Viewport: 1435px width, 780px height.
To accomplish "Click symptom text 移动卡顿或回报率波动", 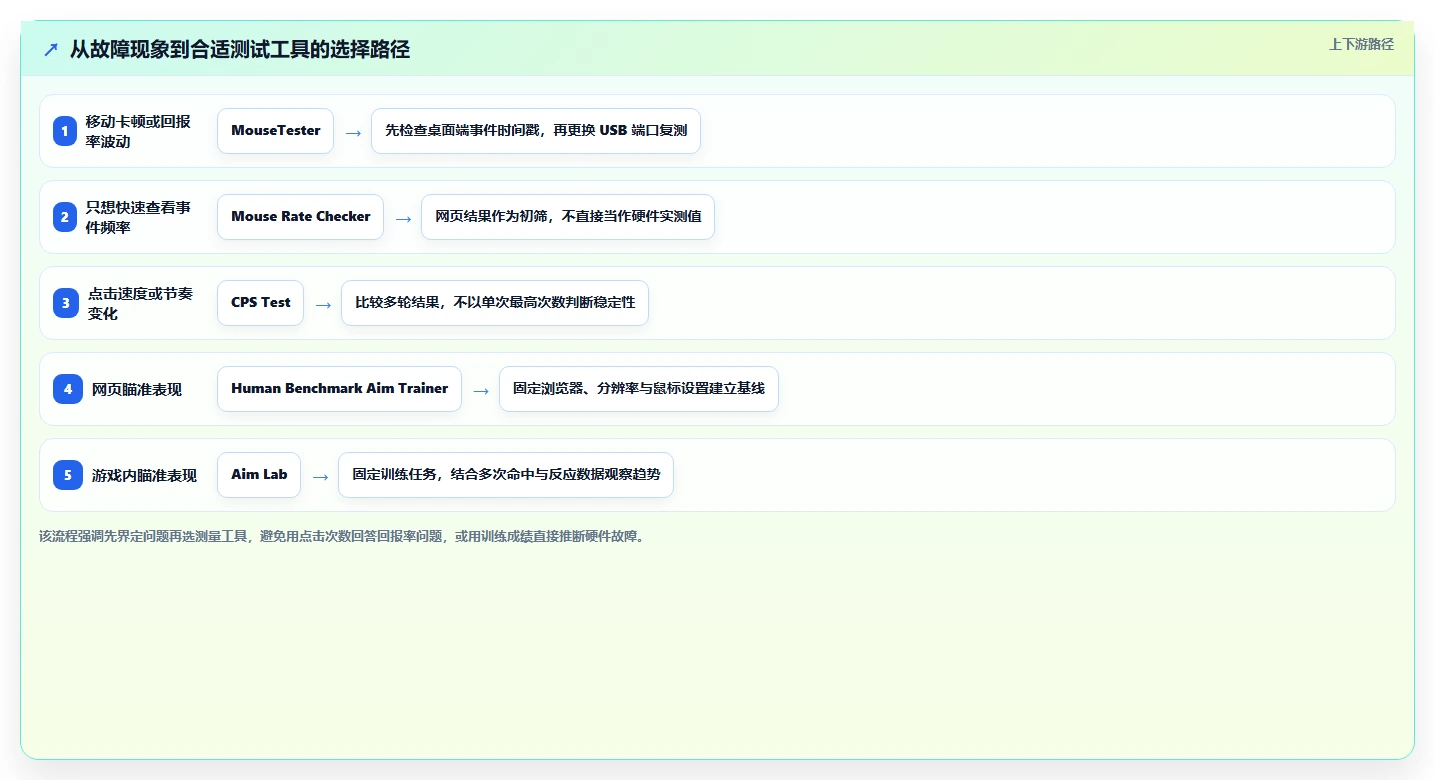I will 138,131.
